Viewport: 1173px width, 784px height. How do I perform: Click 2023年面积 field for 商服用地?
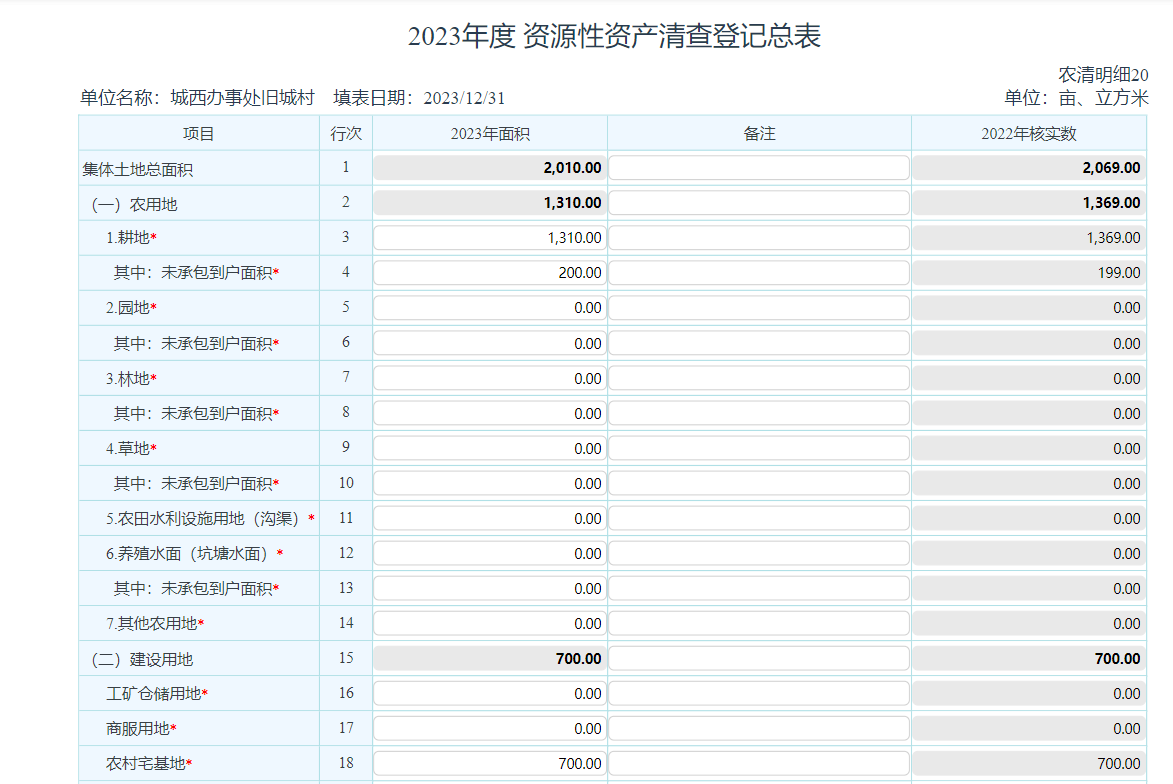pos(490,729)
